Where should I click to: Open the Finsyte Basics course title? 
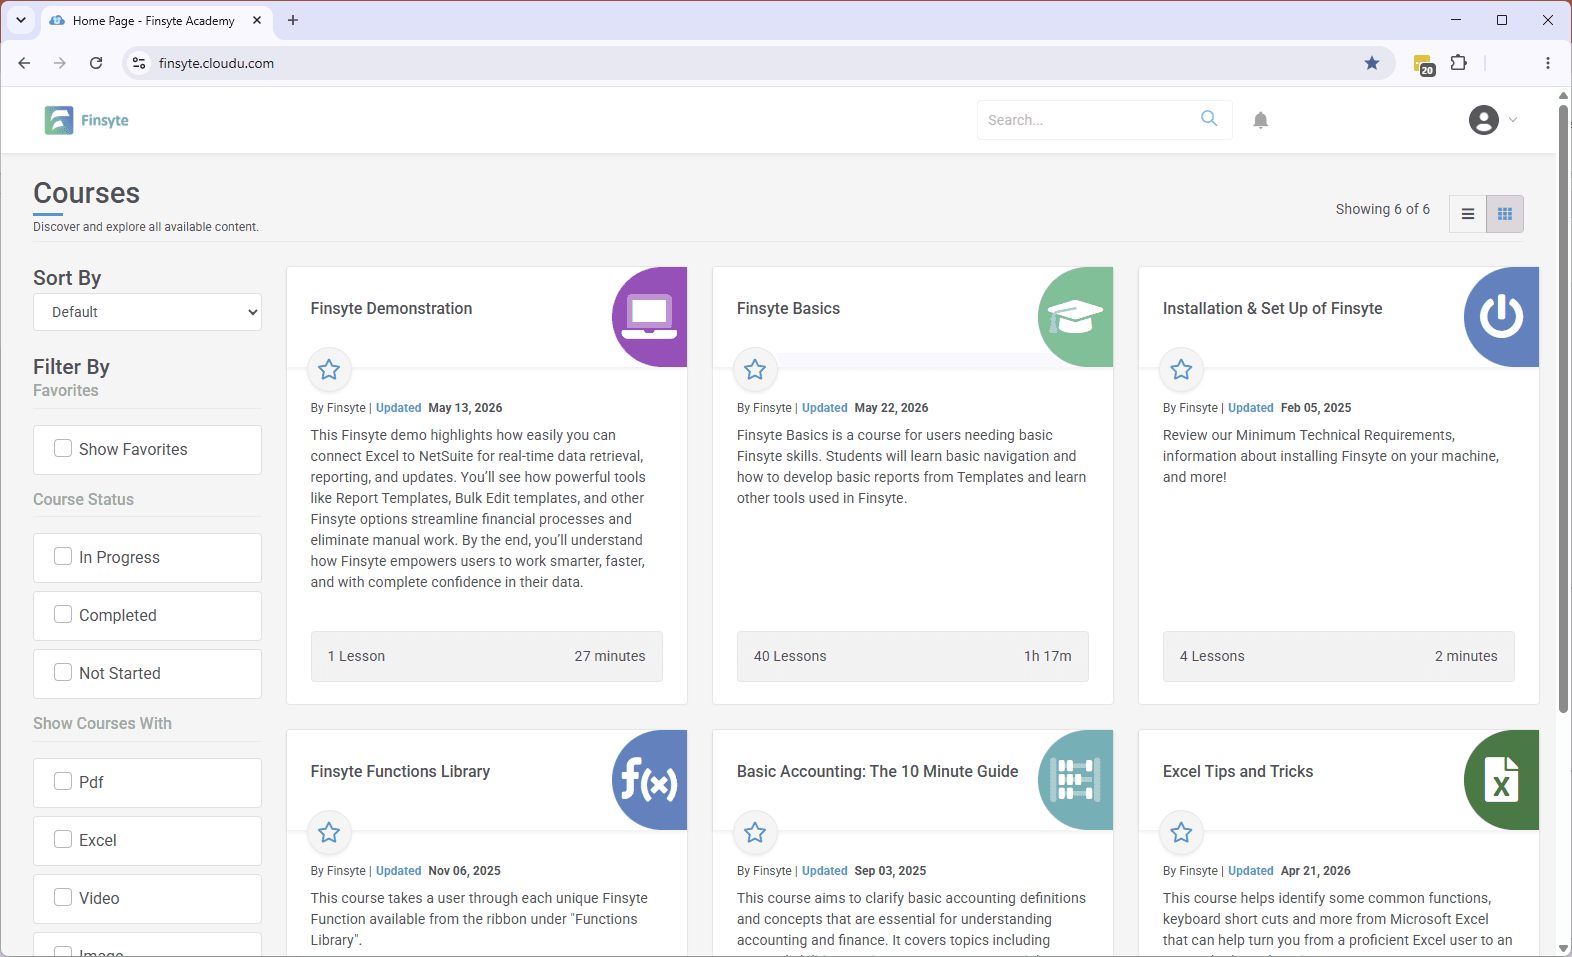(788, 309)
